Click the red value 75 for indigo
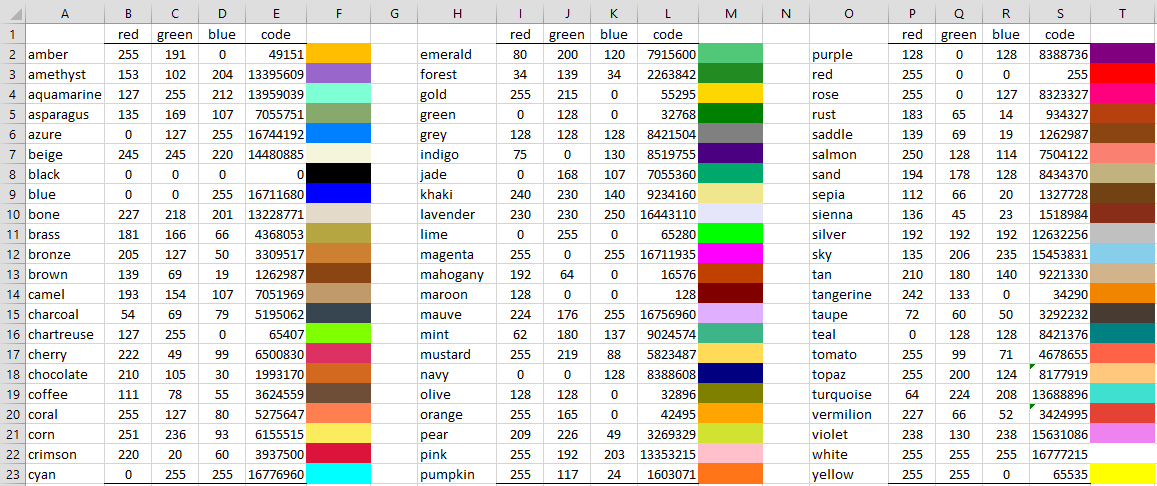This screenshot has width=1157, height=486. coord(521,154)
